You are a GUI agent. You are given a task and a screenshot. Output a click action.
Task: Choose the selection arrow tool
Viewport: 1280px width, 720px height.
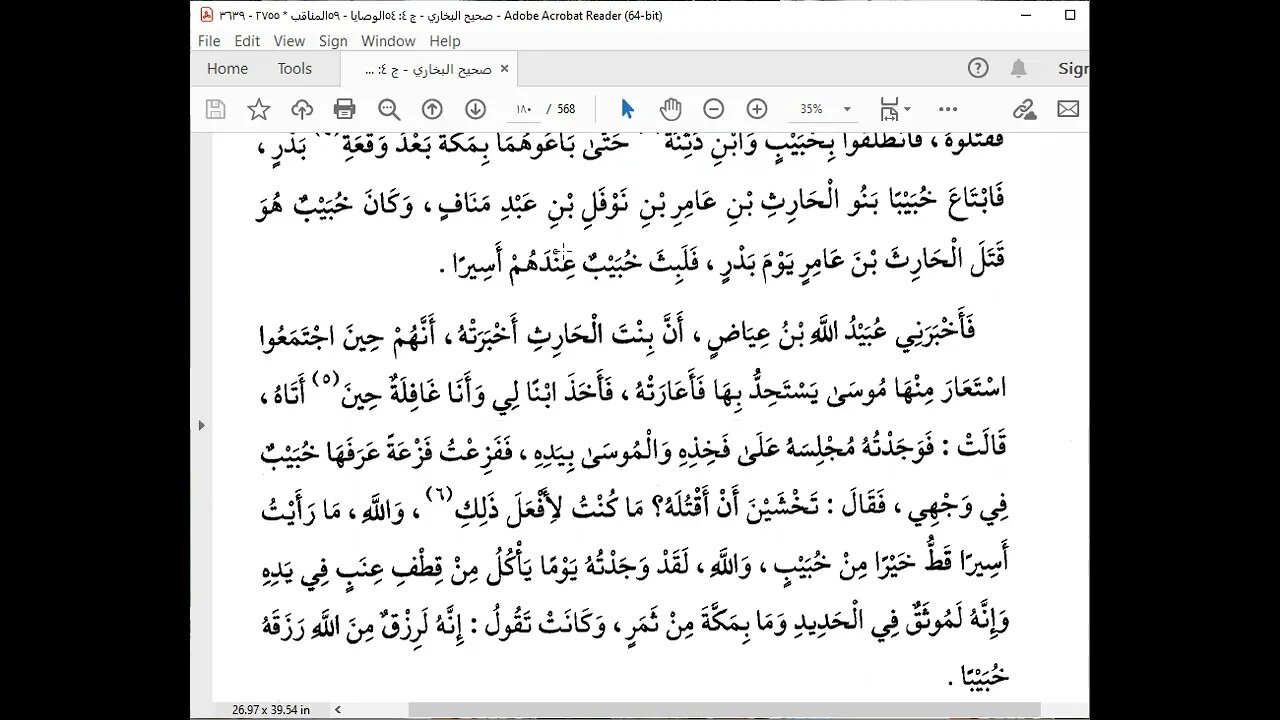627,109
